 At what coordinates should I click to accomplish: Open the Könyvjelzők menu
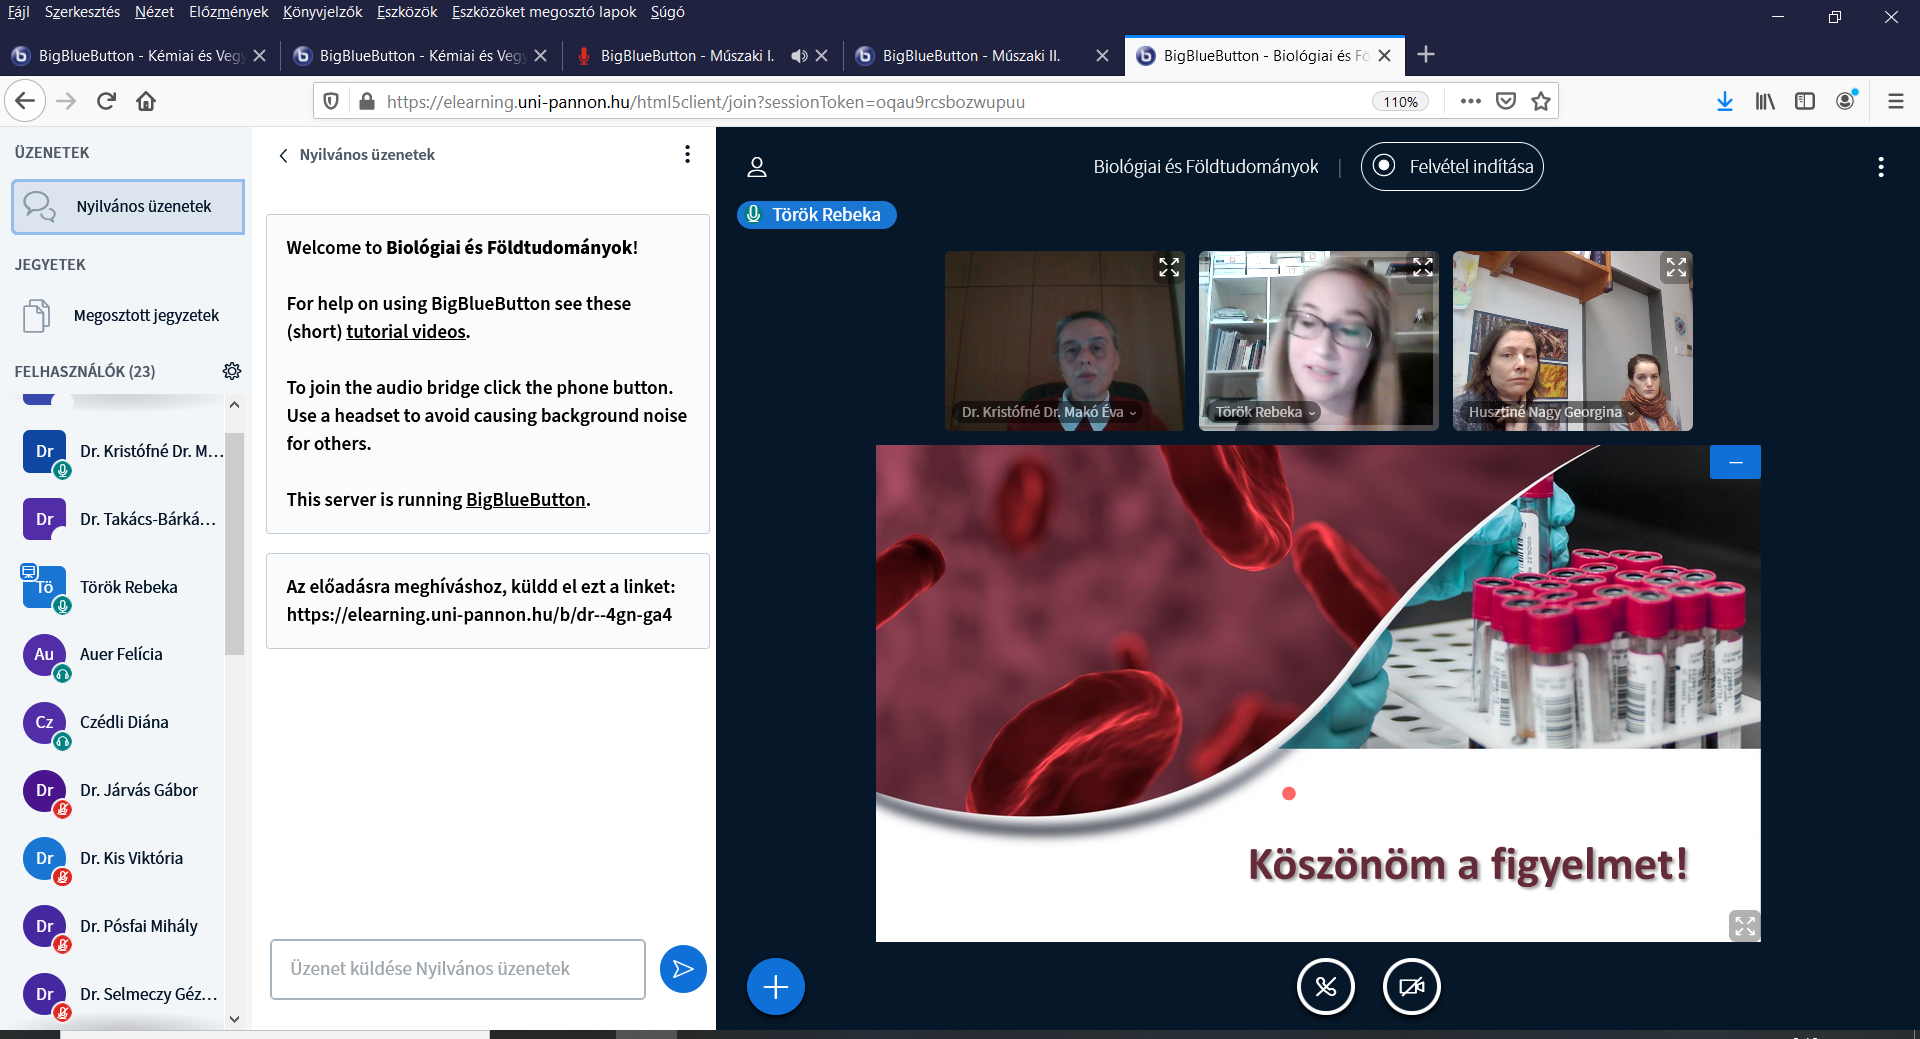[322, 12]
